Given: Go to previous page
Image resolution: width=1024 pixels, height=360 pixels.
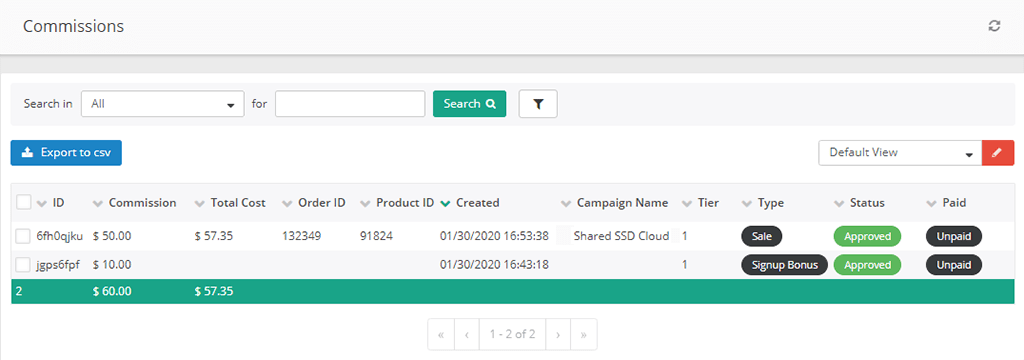Looking at the screenshot, I should 466,335.
